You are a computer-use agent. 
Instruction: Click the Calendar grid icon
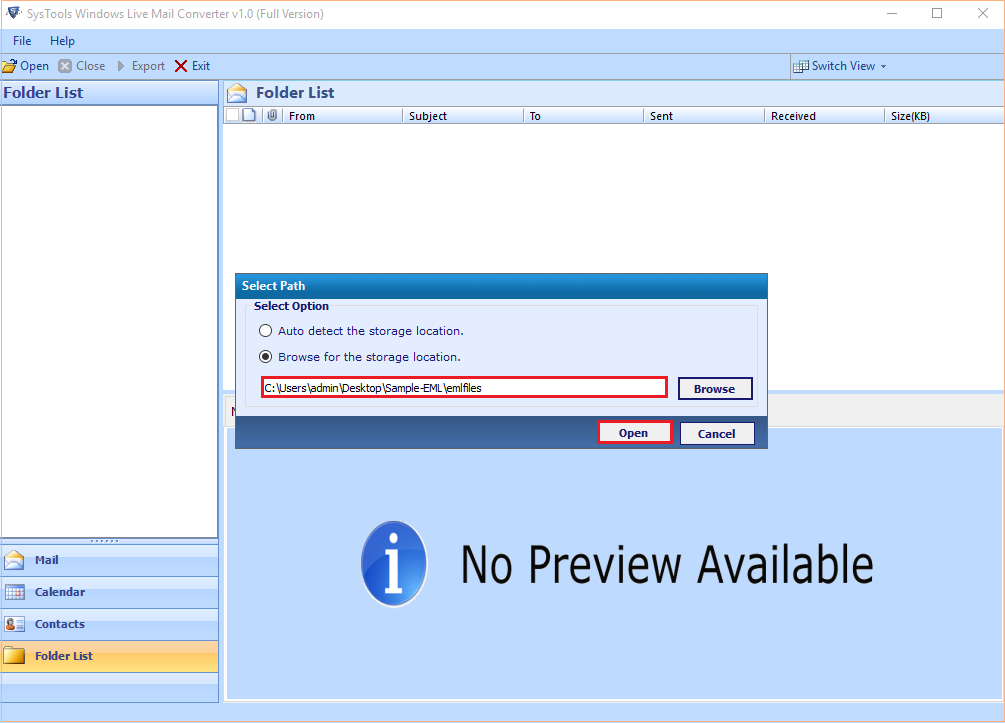coord(14,592)
